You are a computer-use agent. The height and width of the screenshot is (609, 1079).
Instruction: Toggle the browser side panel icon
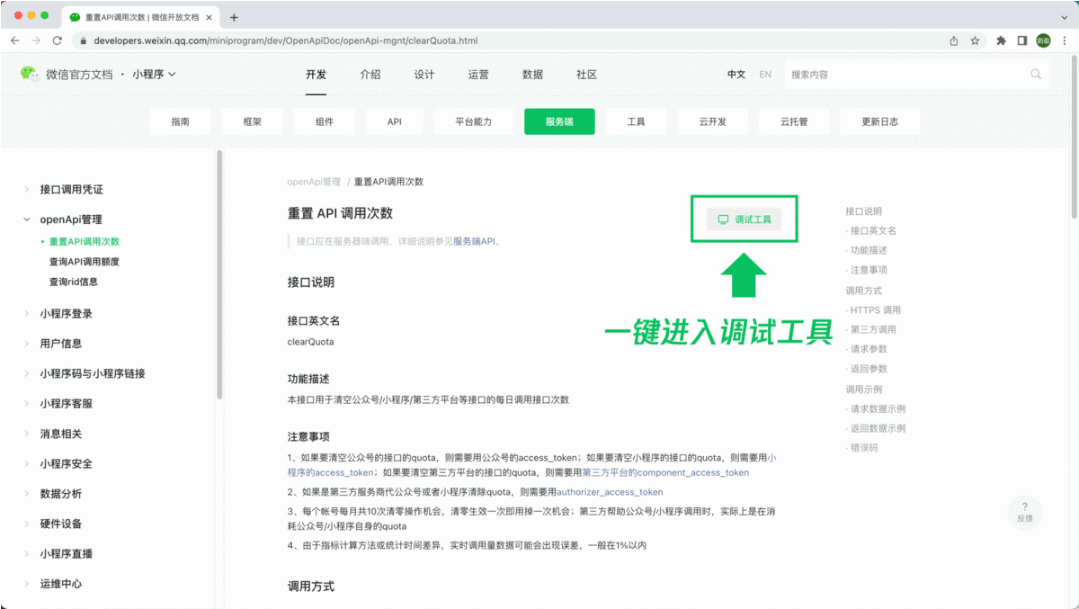[1023, 41]
